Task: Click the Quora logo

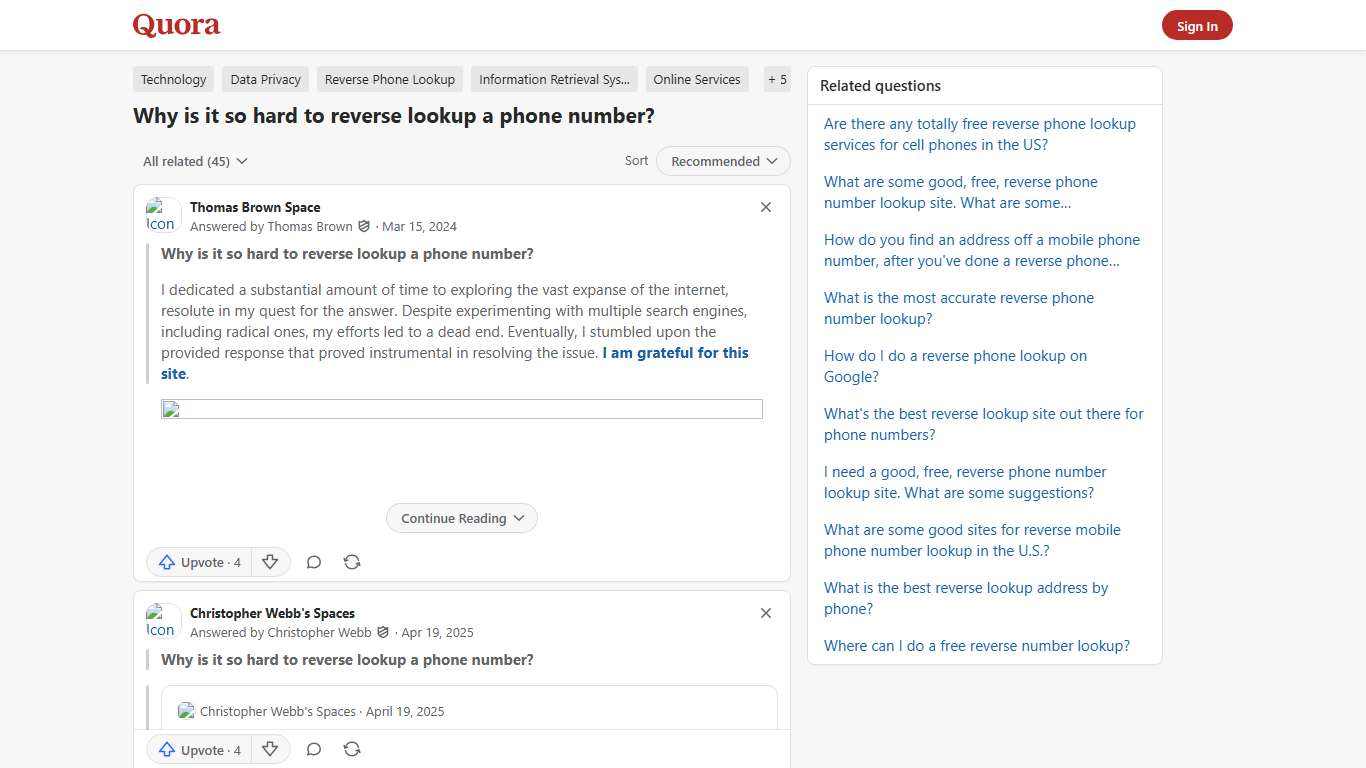Action: click(x=175, y=25)
